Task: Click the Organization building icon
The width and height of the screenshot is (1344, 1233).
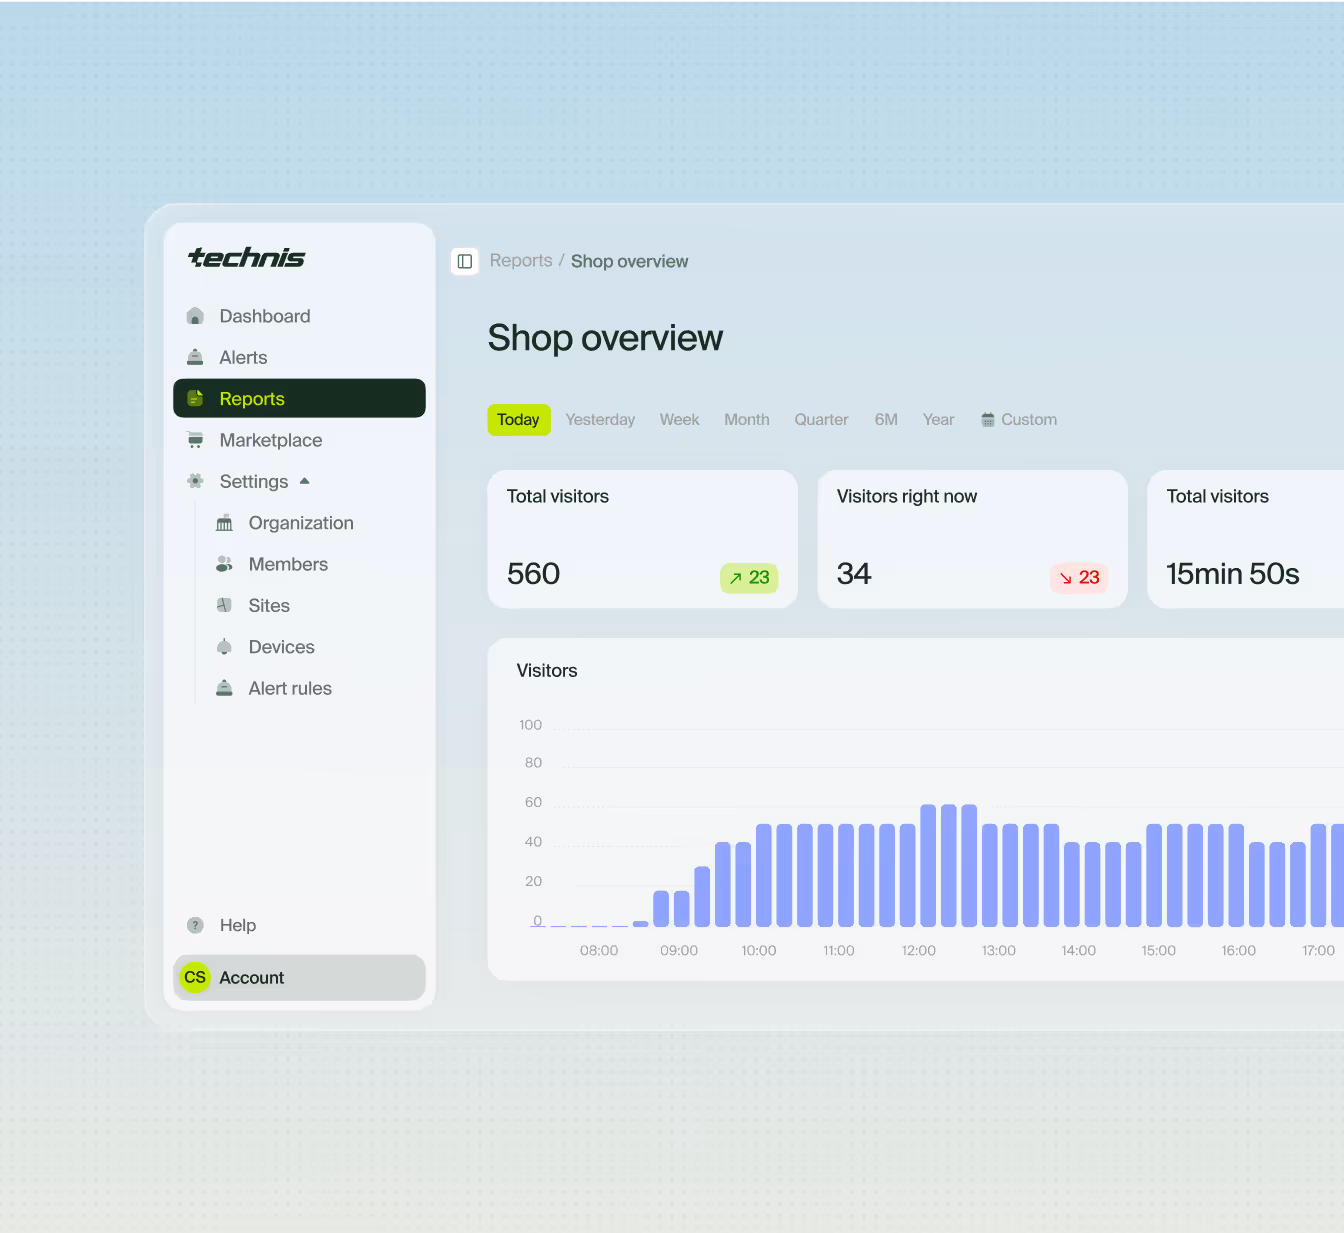Action: [224, 523]
